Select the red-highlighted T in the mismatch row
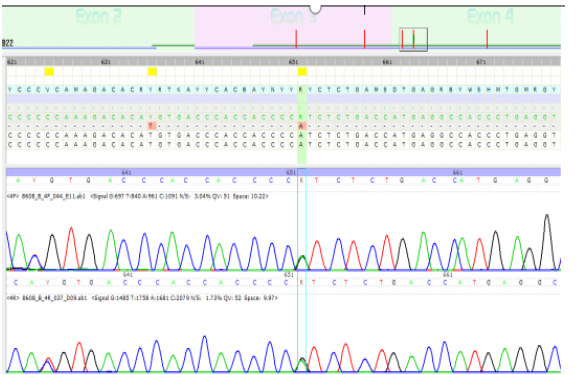578x375 pixels. [x=152, y=126]
